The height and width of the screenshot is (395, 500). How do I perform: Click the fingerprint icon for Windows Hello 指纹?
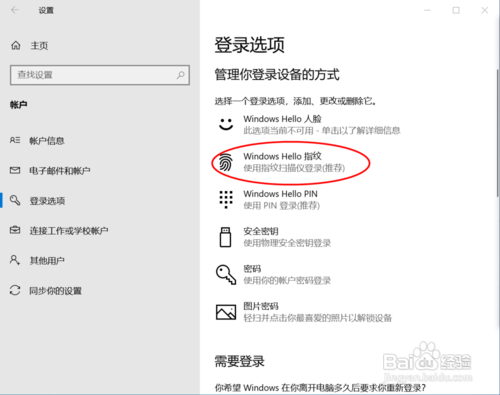pos(226,162)
